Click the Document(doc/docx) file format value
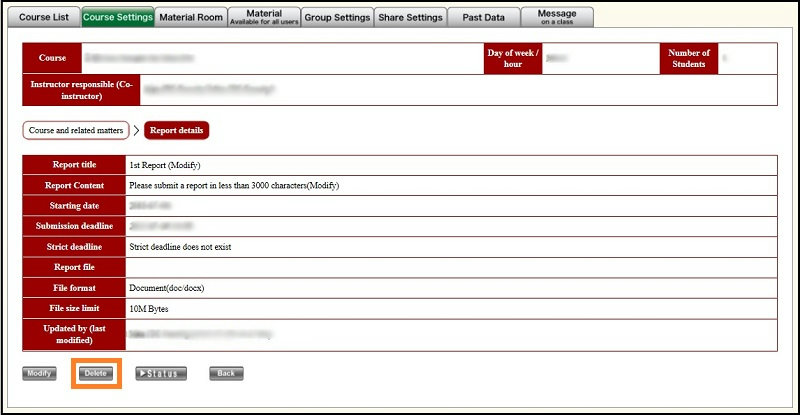 [167, 288]
